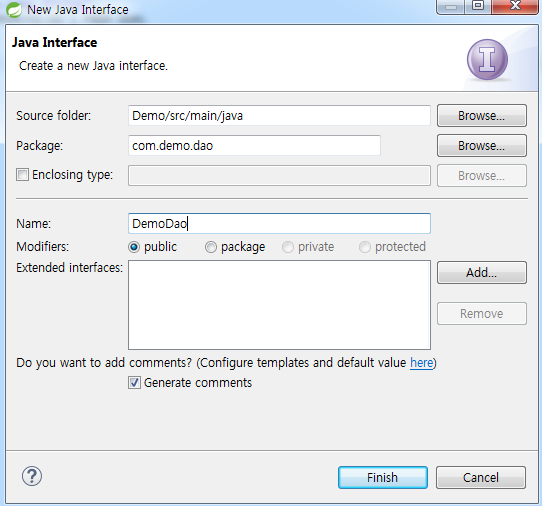
Task: Close the dialog with the X button
Action: point(515,6)
